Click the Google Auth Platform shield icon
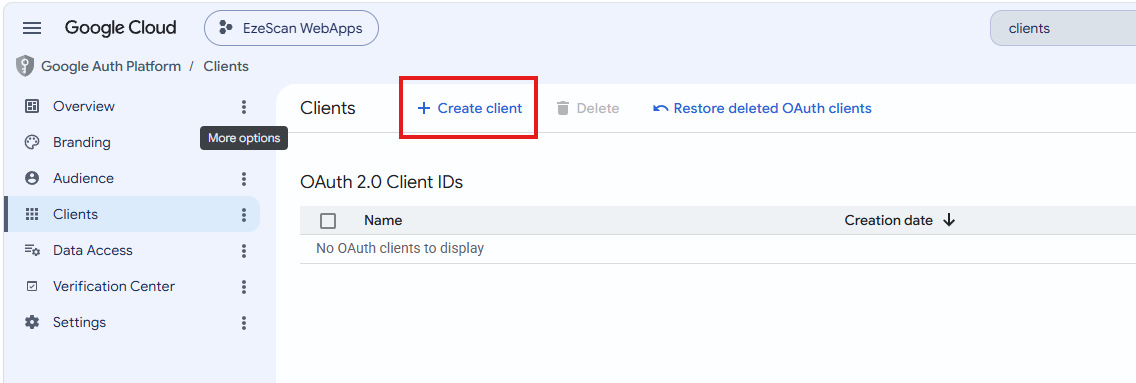The image size is (1136, 383). 25,67
